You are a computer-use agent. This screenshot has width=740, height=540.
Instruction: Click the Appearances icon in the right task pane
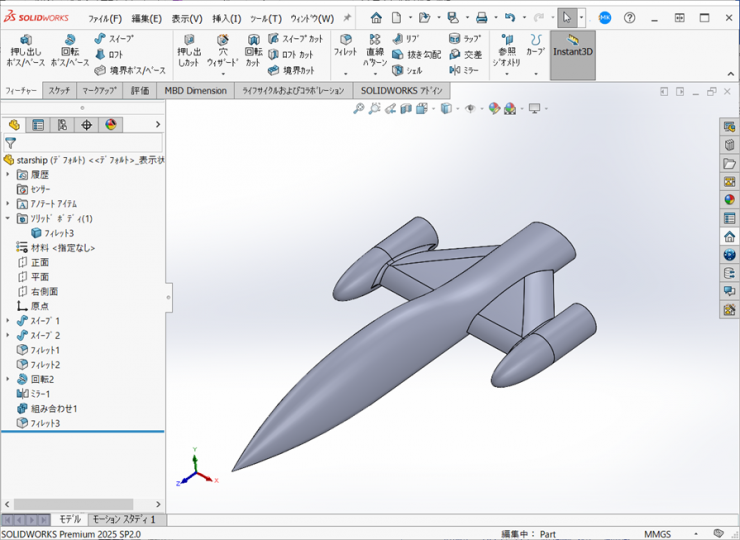729,199
